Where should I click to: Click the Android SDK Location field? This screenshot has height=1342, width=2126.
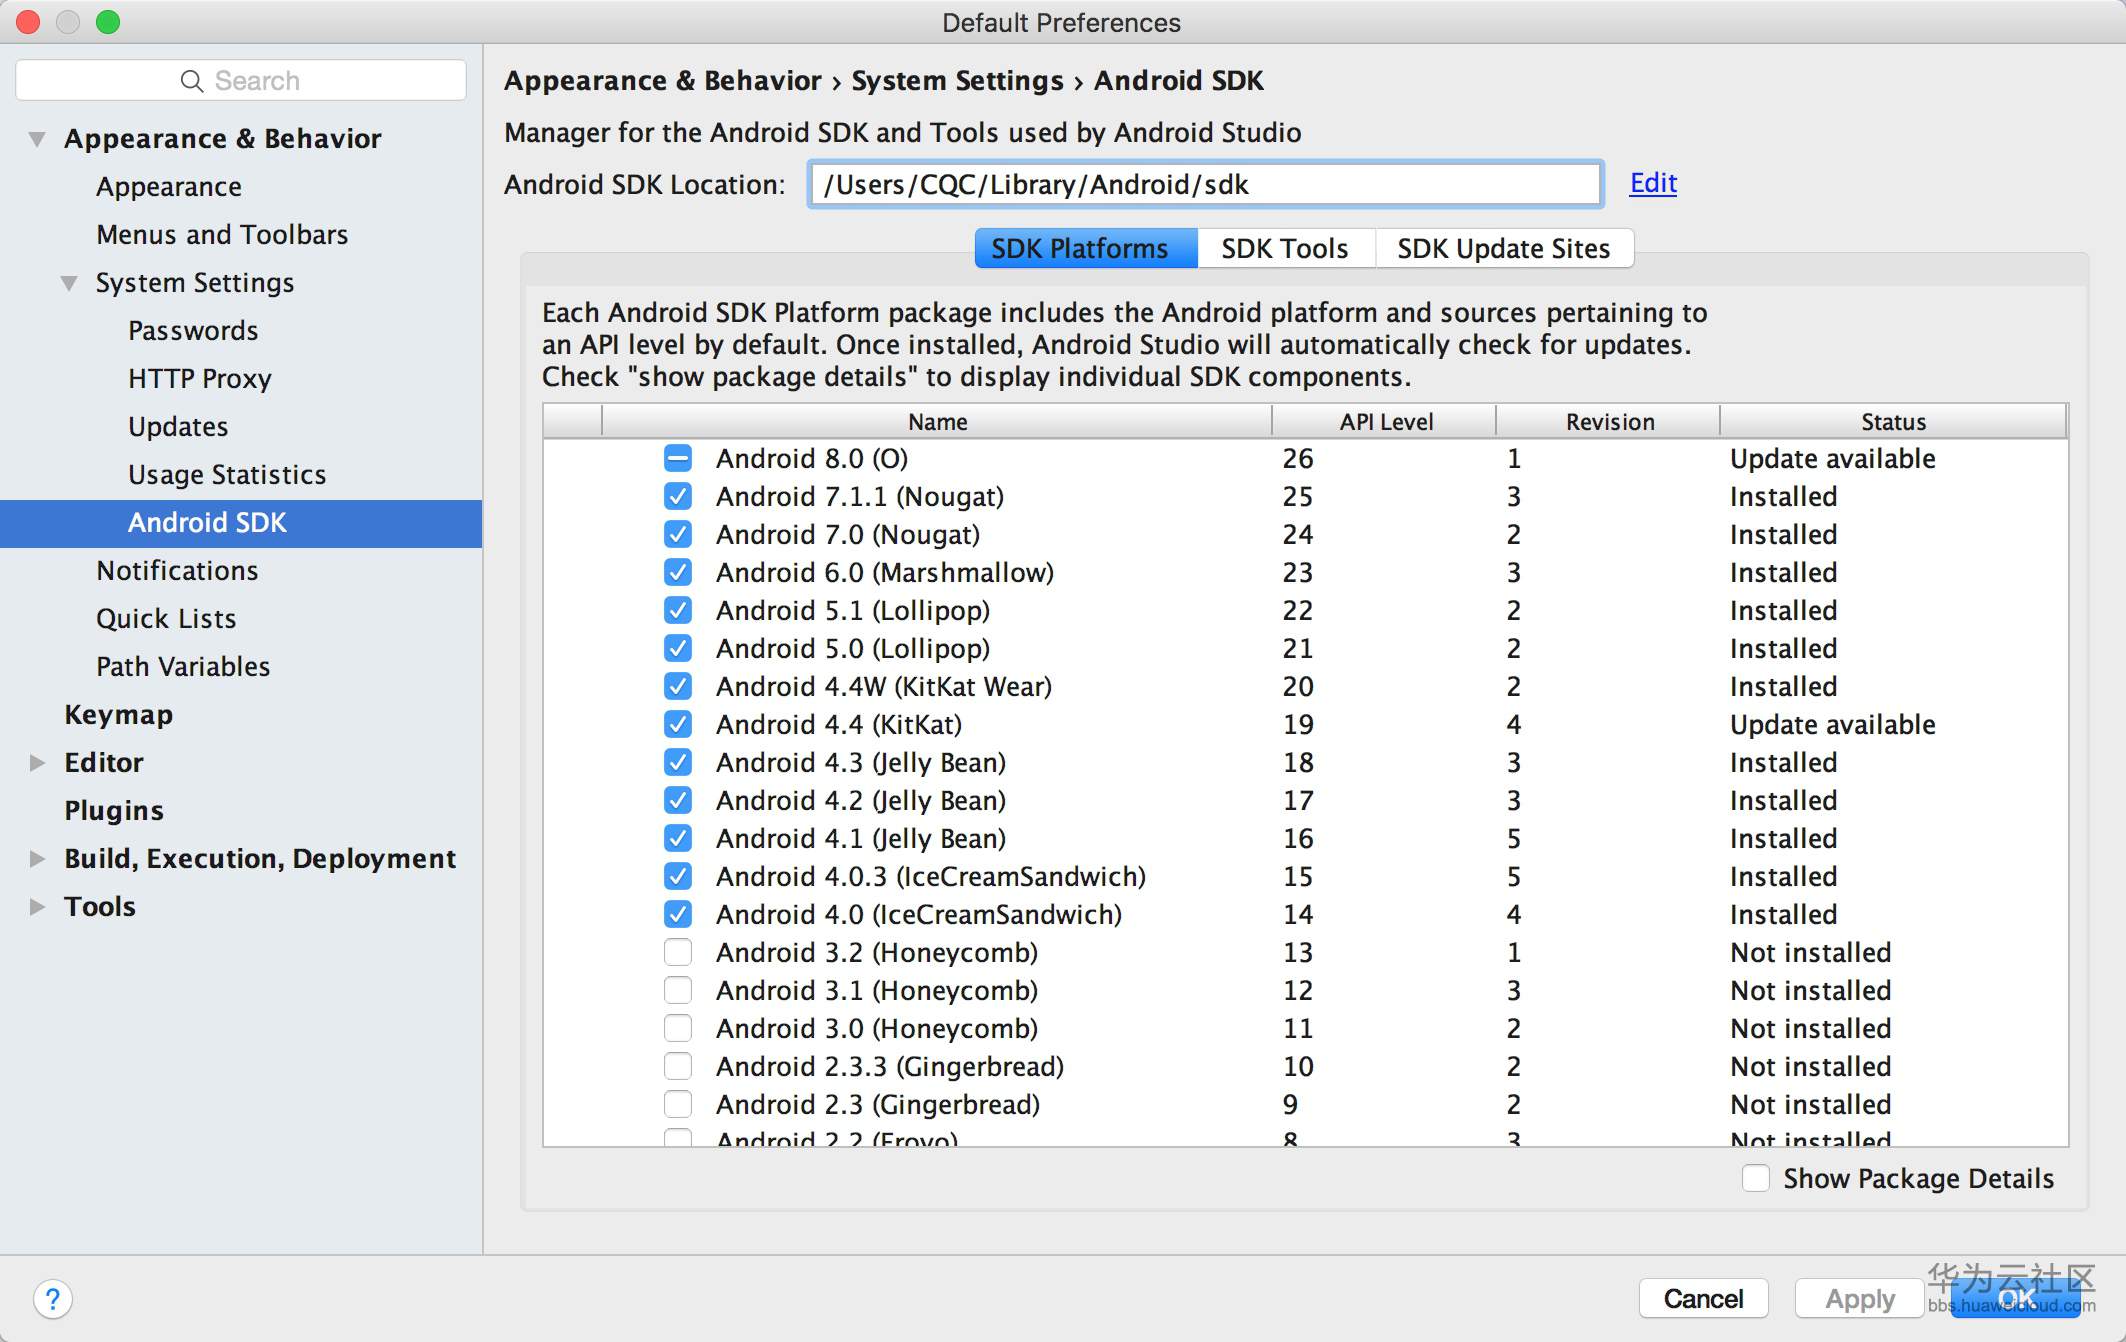click(1205, 185)
